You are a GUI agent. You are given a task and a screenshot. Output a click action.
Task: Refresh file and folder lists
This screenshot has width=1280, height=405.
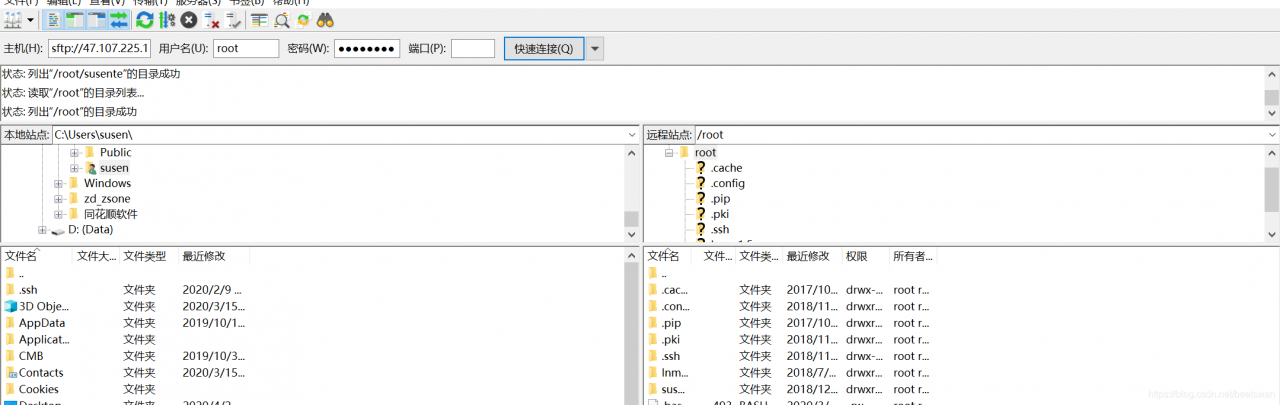[145, 19]
